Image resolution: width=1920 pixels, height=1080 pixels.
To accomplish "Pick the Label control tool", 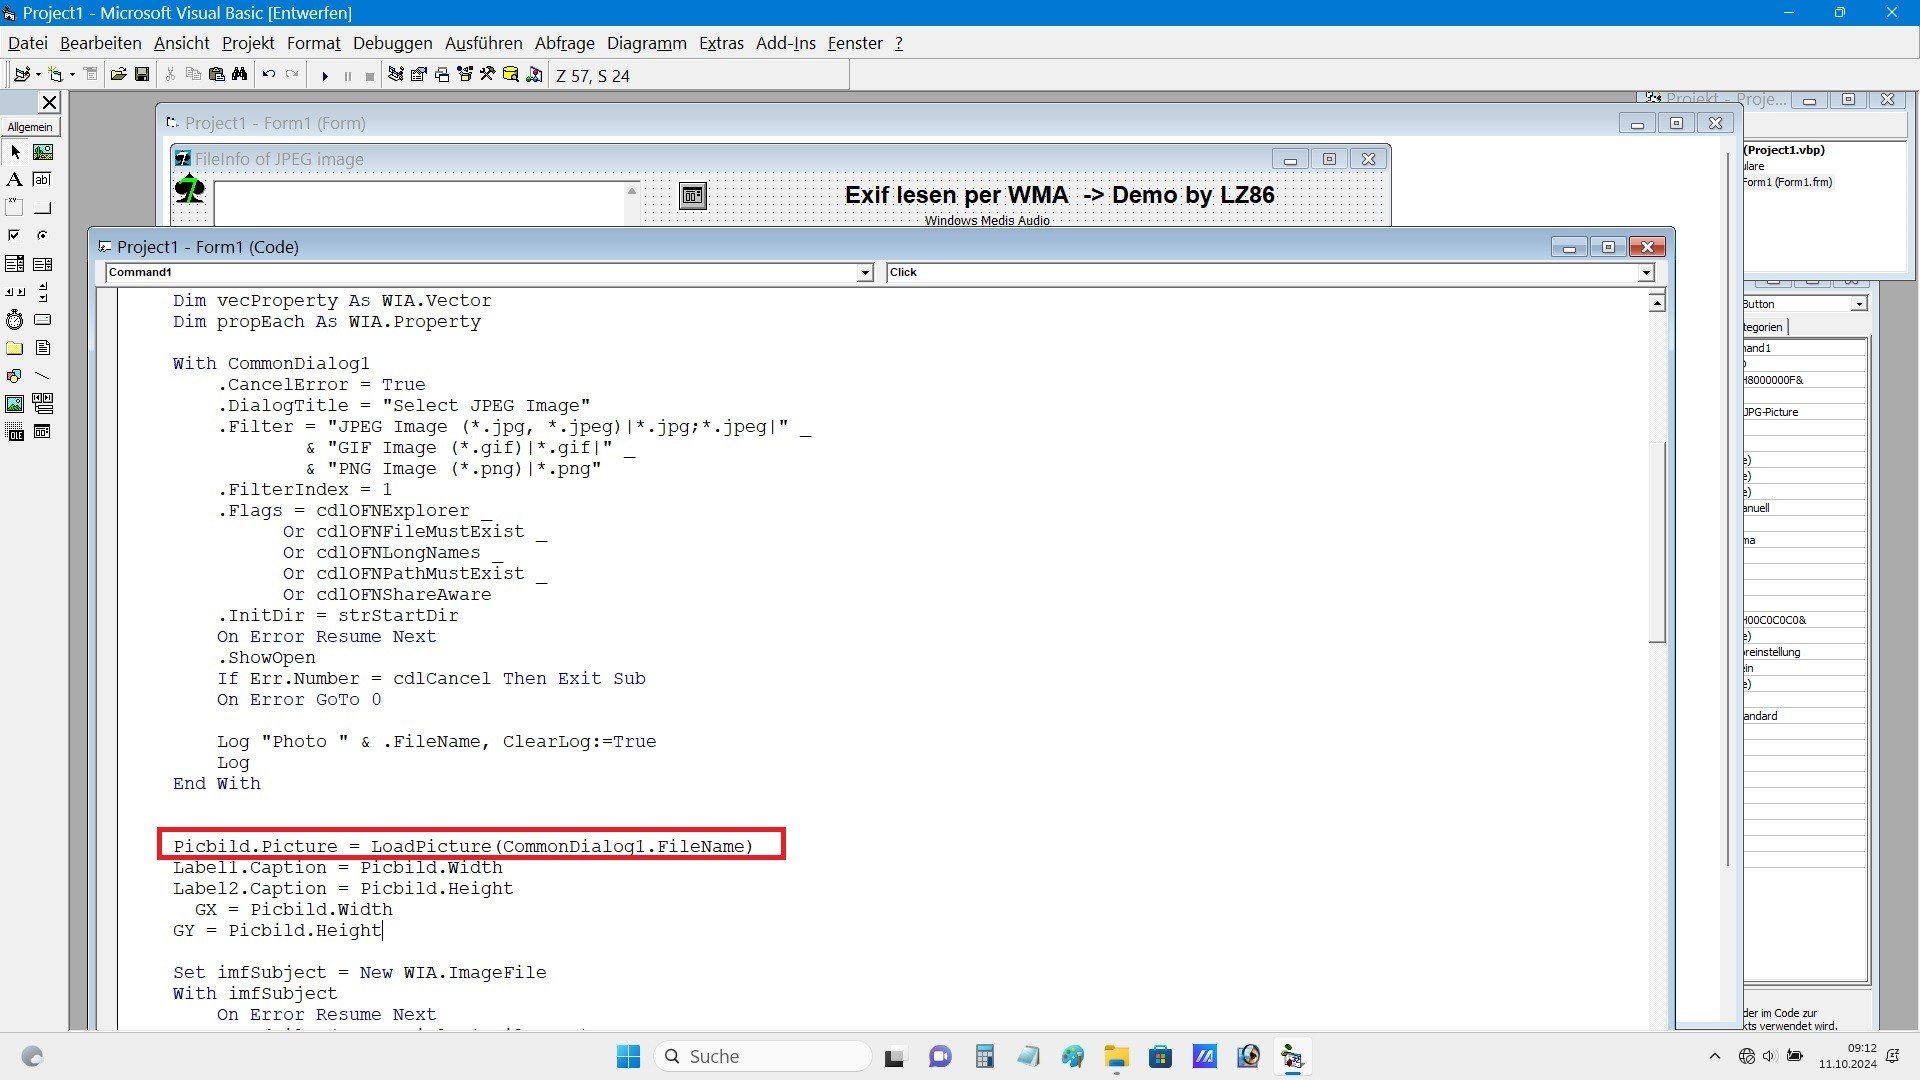I will 15,180.
